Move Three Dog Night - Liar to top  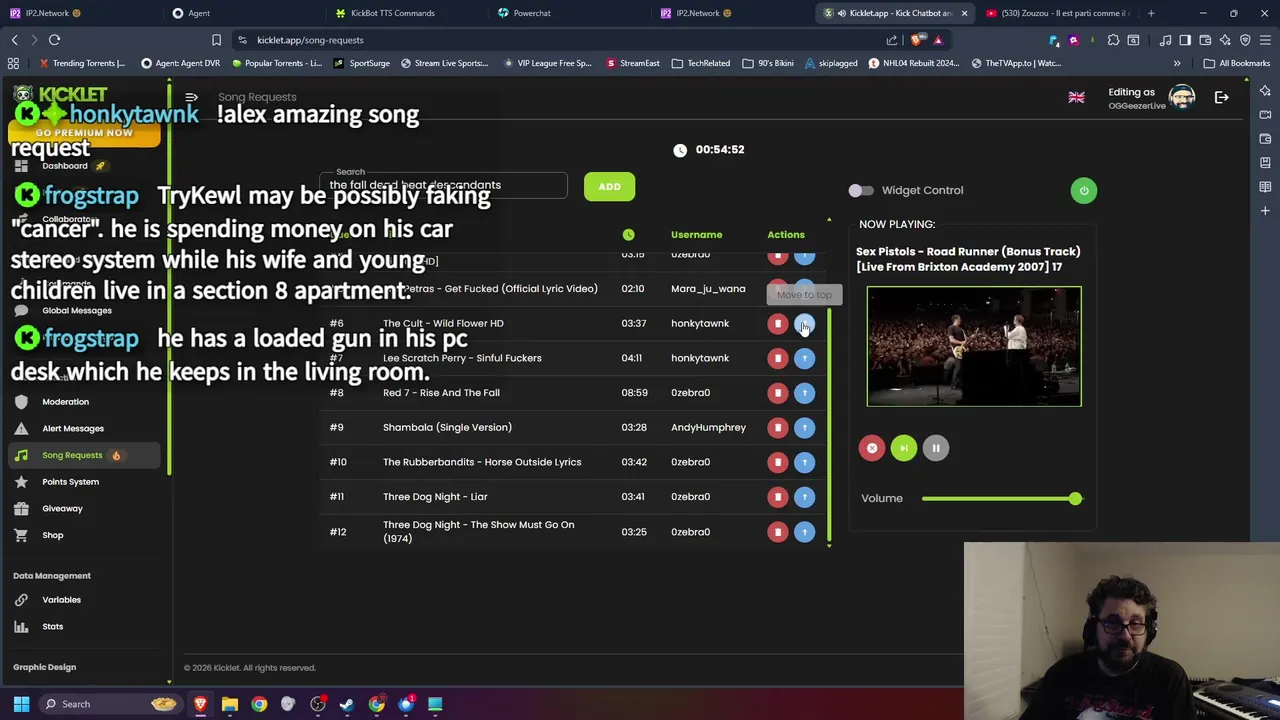(x=804, y=496)
